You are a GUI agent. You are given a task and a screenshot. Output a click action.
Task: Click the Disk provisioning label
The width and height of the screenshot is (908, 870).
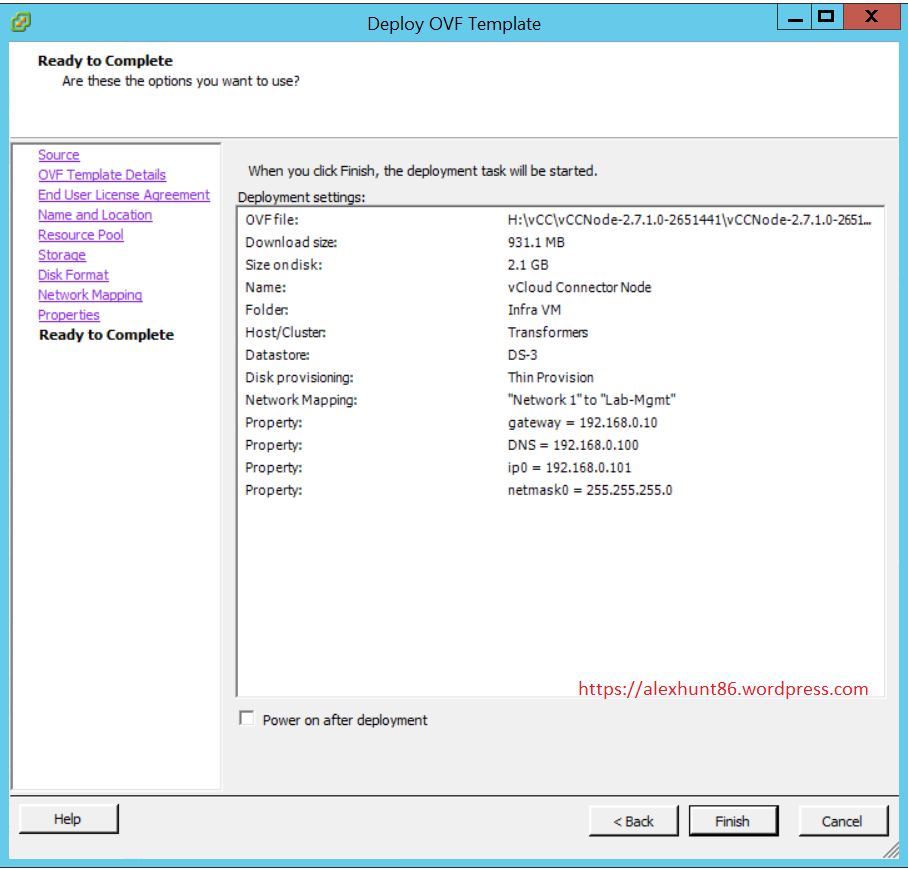[x=299, y=378]
